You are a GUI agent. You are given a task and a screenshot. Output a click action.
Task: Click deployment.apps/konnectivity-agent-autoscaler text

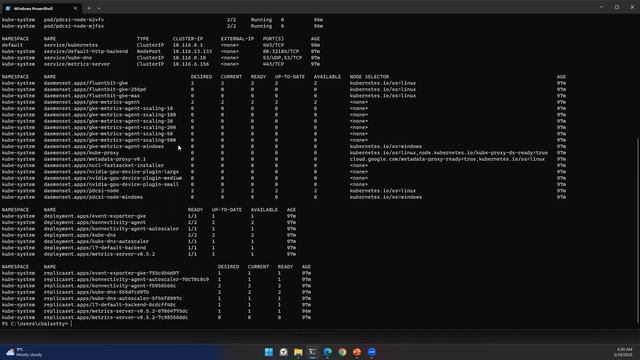pos(111,229)
